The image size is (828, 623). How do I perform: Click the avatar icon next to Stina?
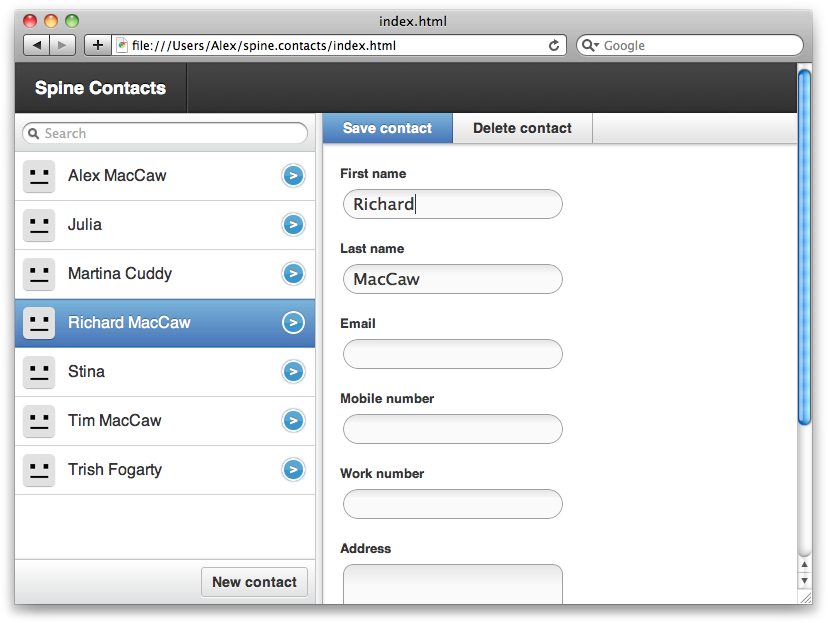pyautogui.click(x=38, y=371)
